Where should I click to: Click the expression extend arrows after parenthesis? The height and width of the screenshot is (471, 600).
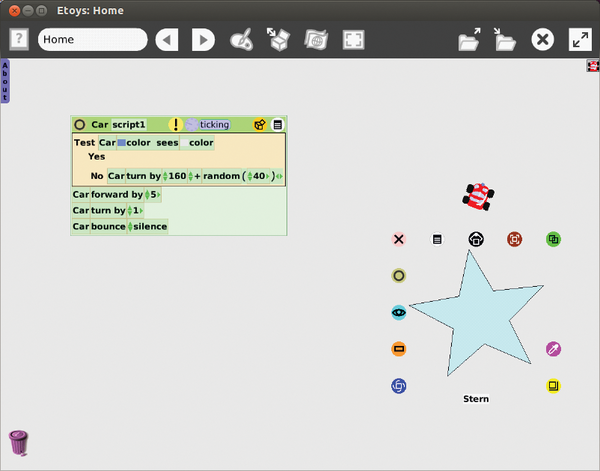(279, 176)
